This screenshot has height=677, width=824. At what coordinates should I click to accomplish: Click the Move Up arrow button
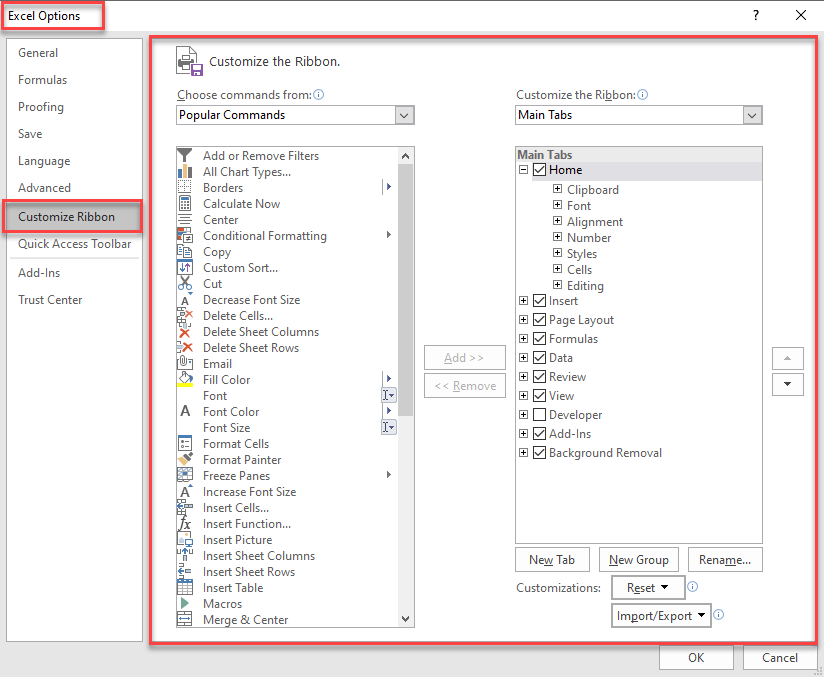788,358
